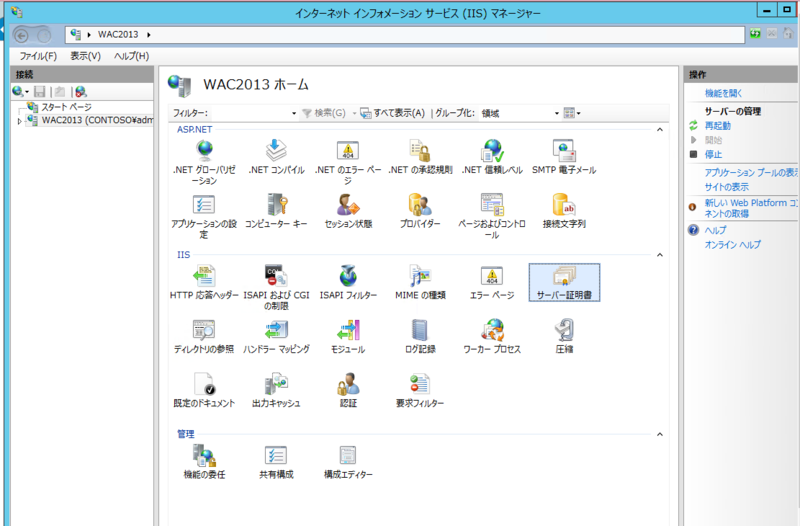Viewport: 800px width, 526px height.
Task: Open 出力キャッシュ feature
Action: (x=276, y=390)
